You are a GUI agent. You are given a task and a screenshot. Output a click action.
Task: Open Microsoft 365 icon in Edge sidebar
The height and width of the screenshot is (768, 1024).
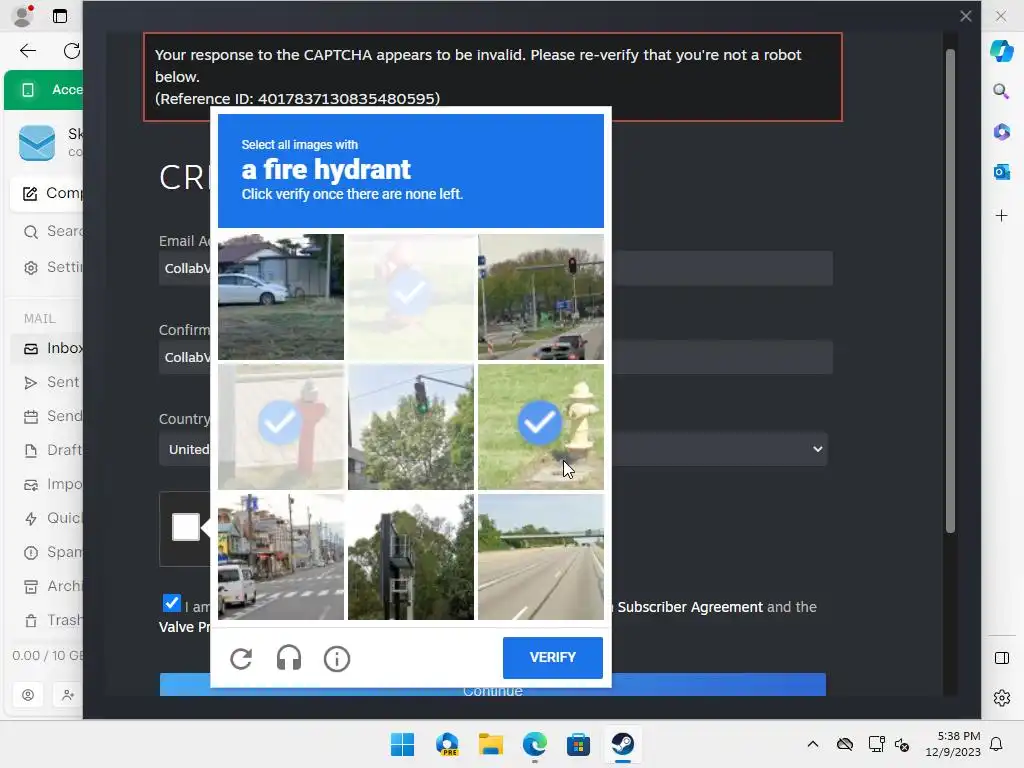pos(1001,131)
